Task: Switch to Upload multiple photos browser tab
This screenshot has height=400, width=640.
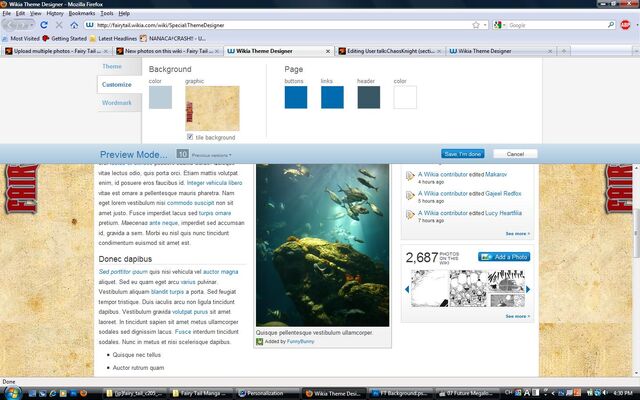Action: tap(57, 51)
